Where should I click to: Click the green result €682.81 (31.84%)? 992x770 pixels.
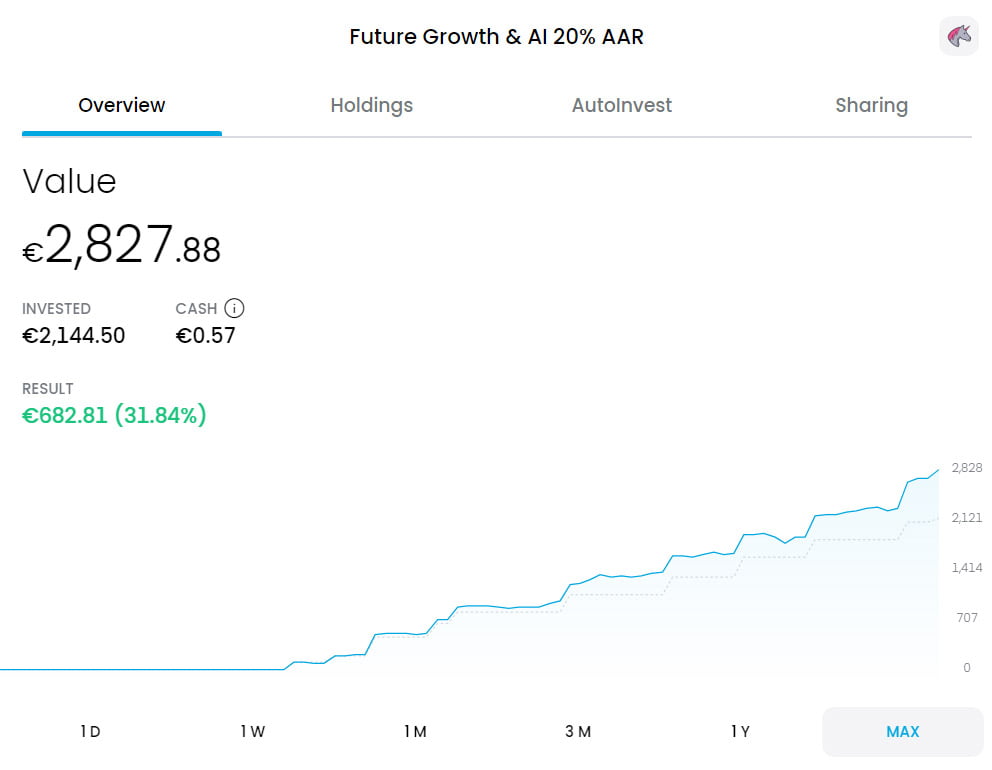pos(114,415)
